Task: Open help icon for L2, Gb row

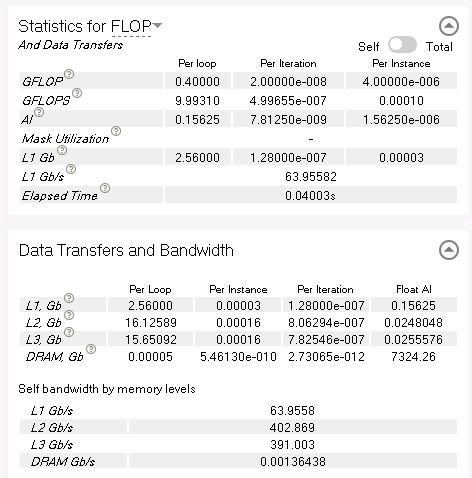Action: (69, 315)
